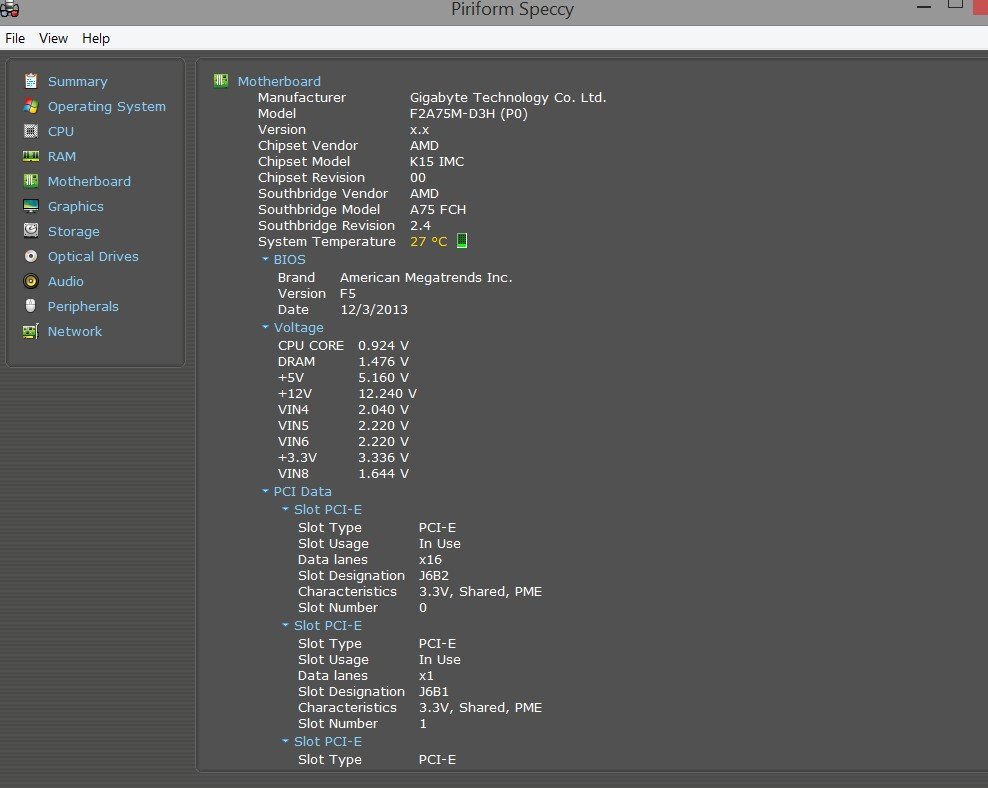The height and width of the screenshot is (788, 988).
Task: Click the slot designation J6B1
Action: 434,692
